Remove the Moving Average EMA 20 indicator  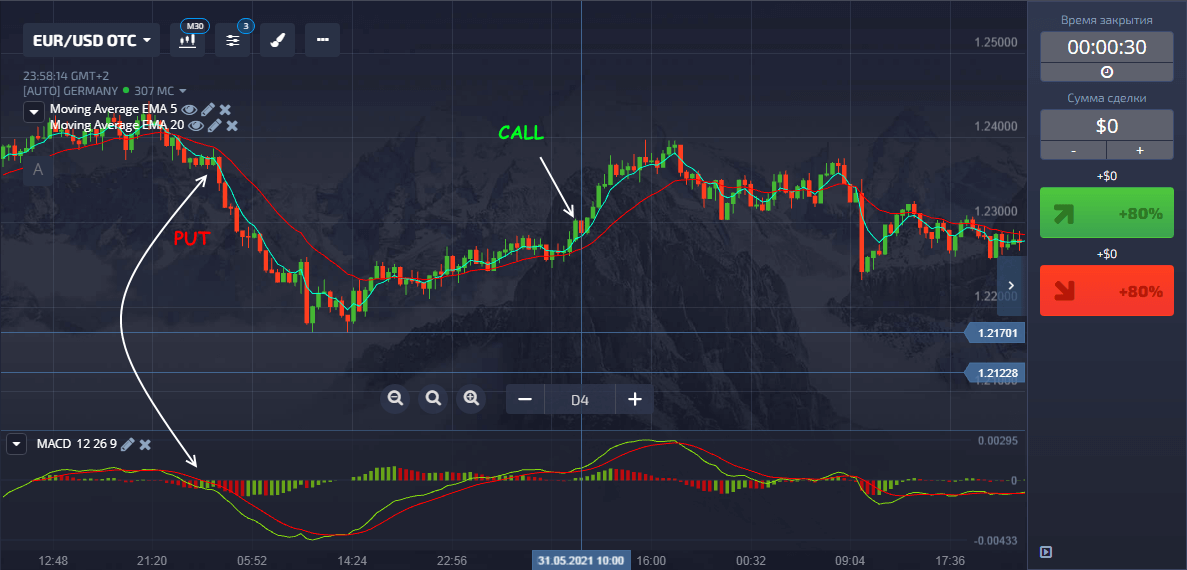232,125
